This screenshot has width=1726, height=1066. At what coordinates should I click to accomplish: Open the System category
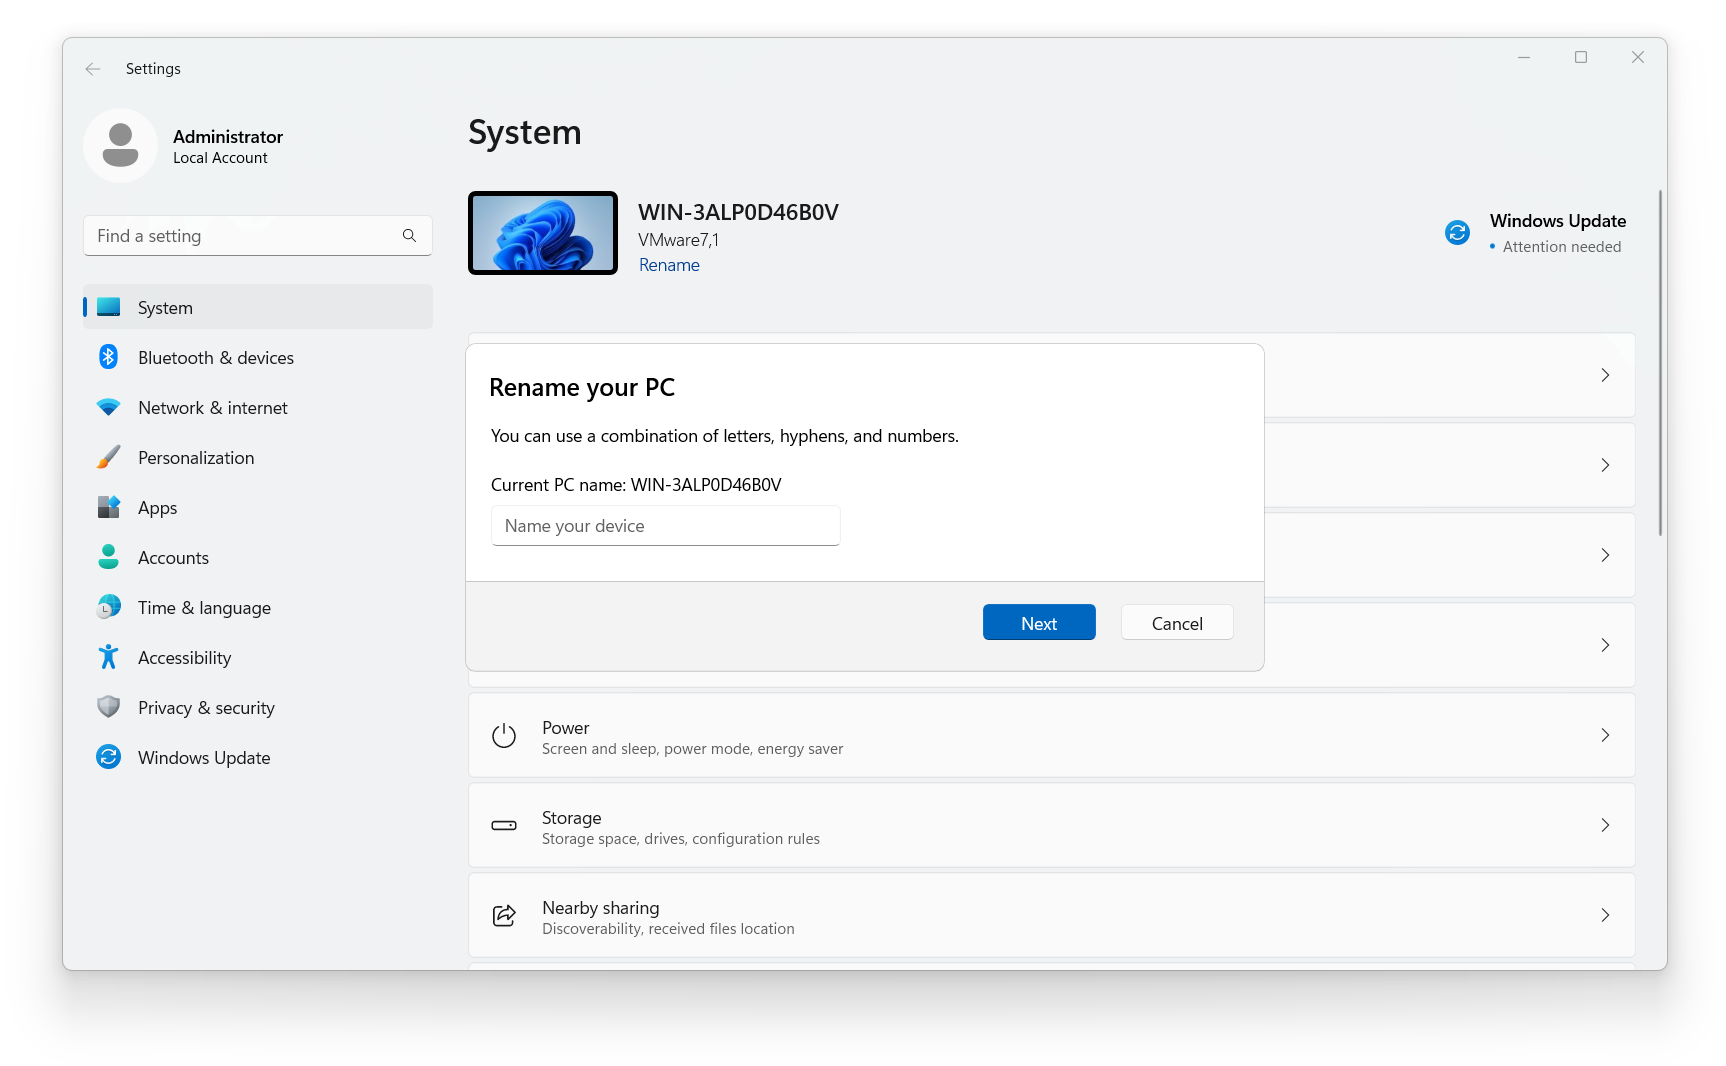pos(258,307)
